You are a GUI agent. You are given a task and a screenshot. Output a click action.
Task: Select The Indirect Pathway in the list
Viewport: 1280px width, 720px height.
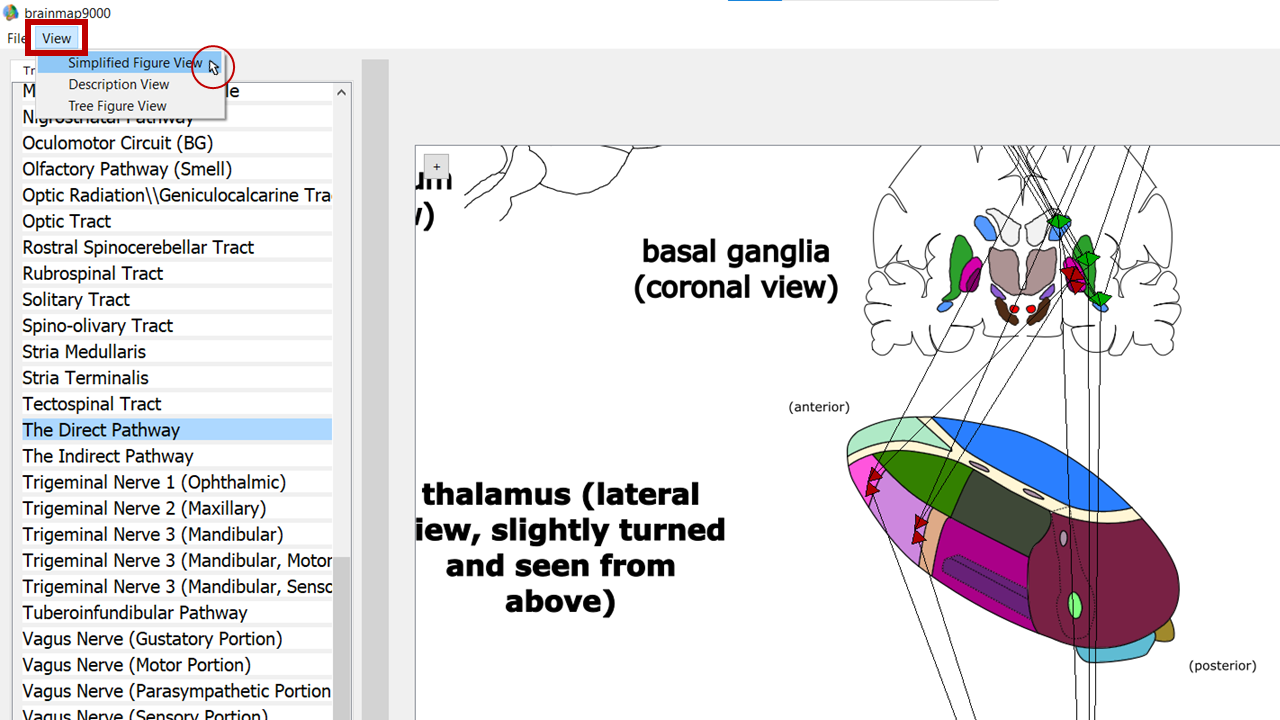tap(108, 456)
